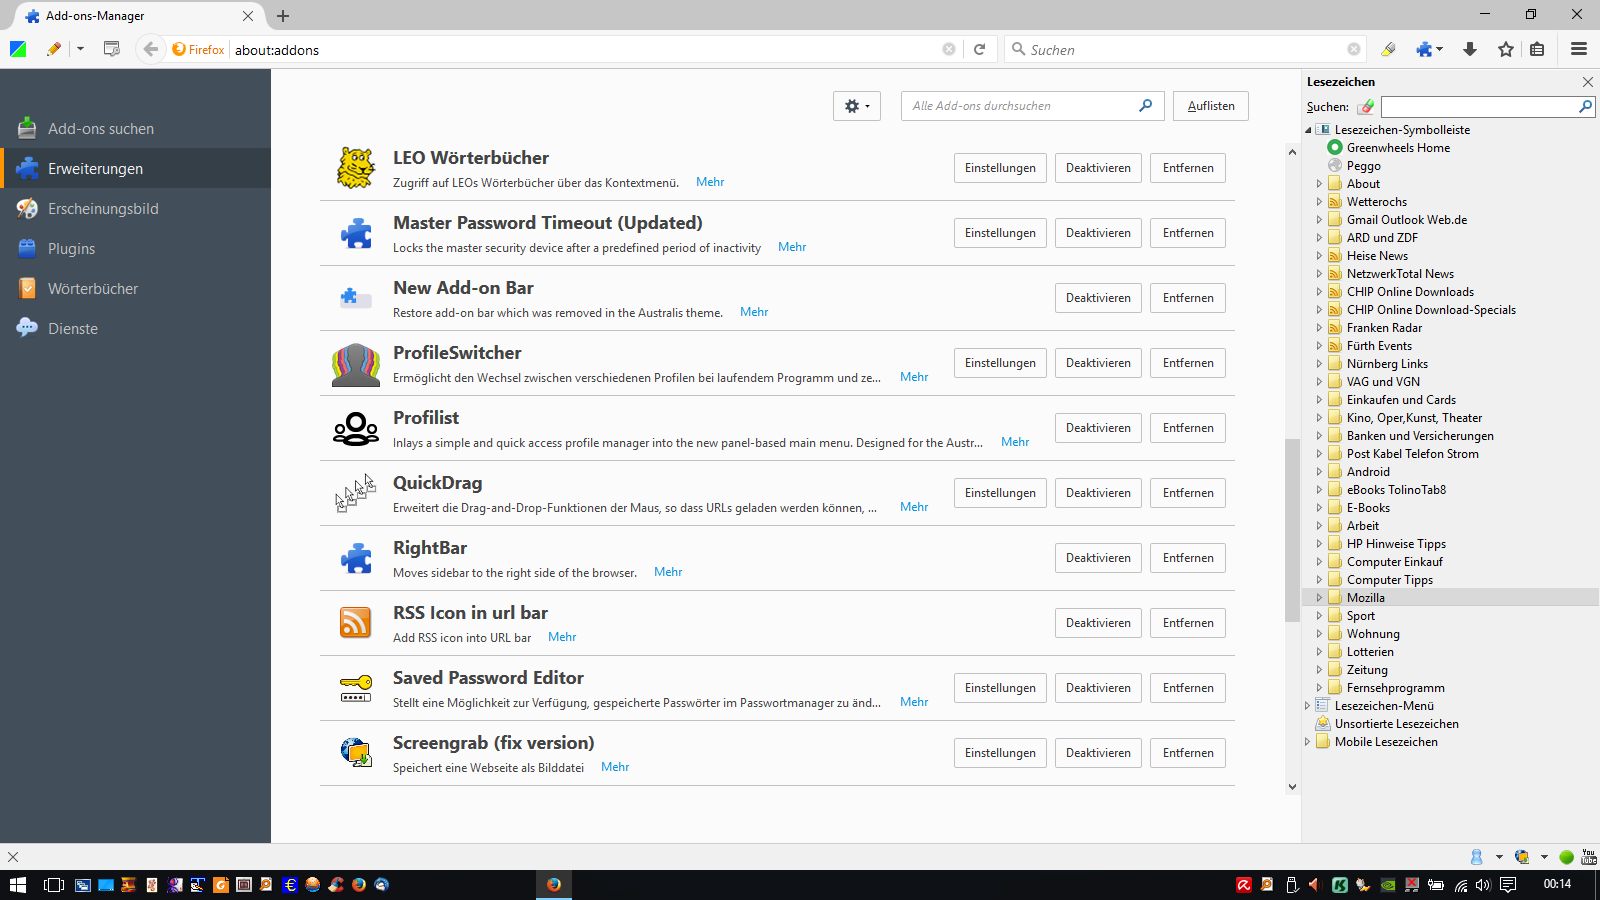Viewport: 1600px width, 900px height.
Task: Click the RSS Icon in url bar icon
Action: (356, 623)
